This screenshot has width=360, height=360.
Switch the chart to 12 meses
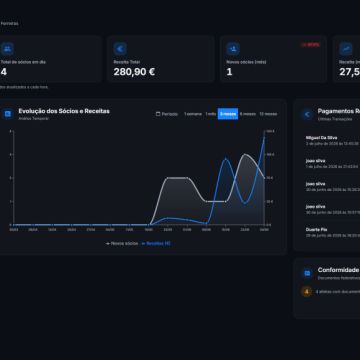tap(268, 114)
